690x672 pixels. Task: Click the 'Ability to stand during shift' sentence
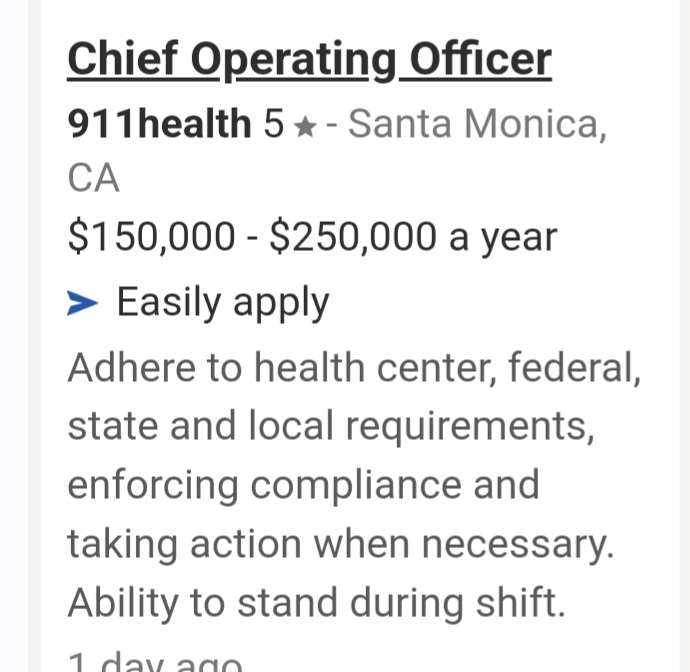(315, 602)
